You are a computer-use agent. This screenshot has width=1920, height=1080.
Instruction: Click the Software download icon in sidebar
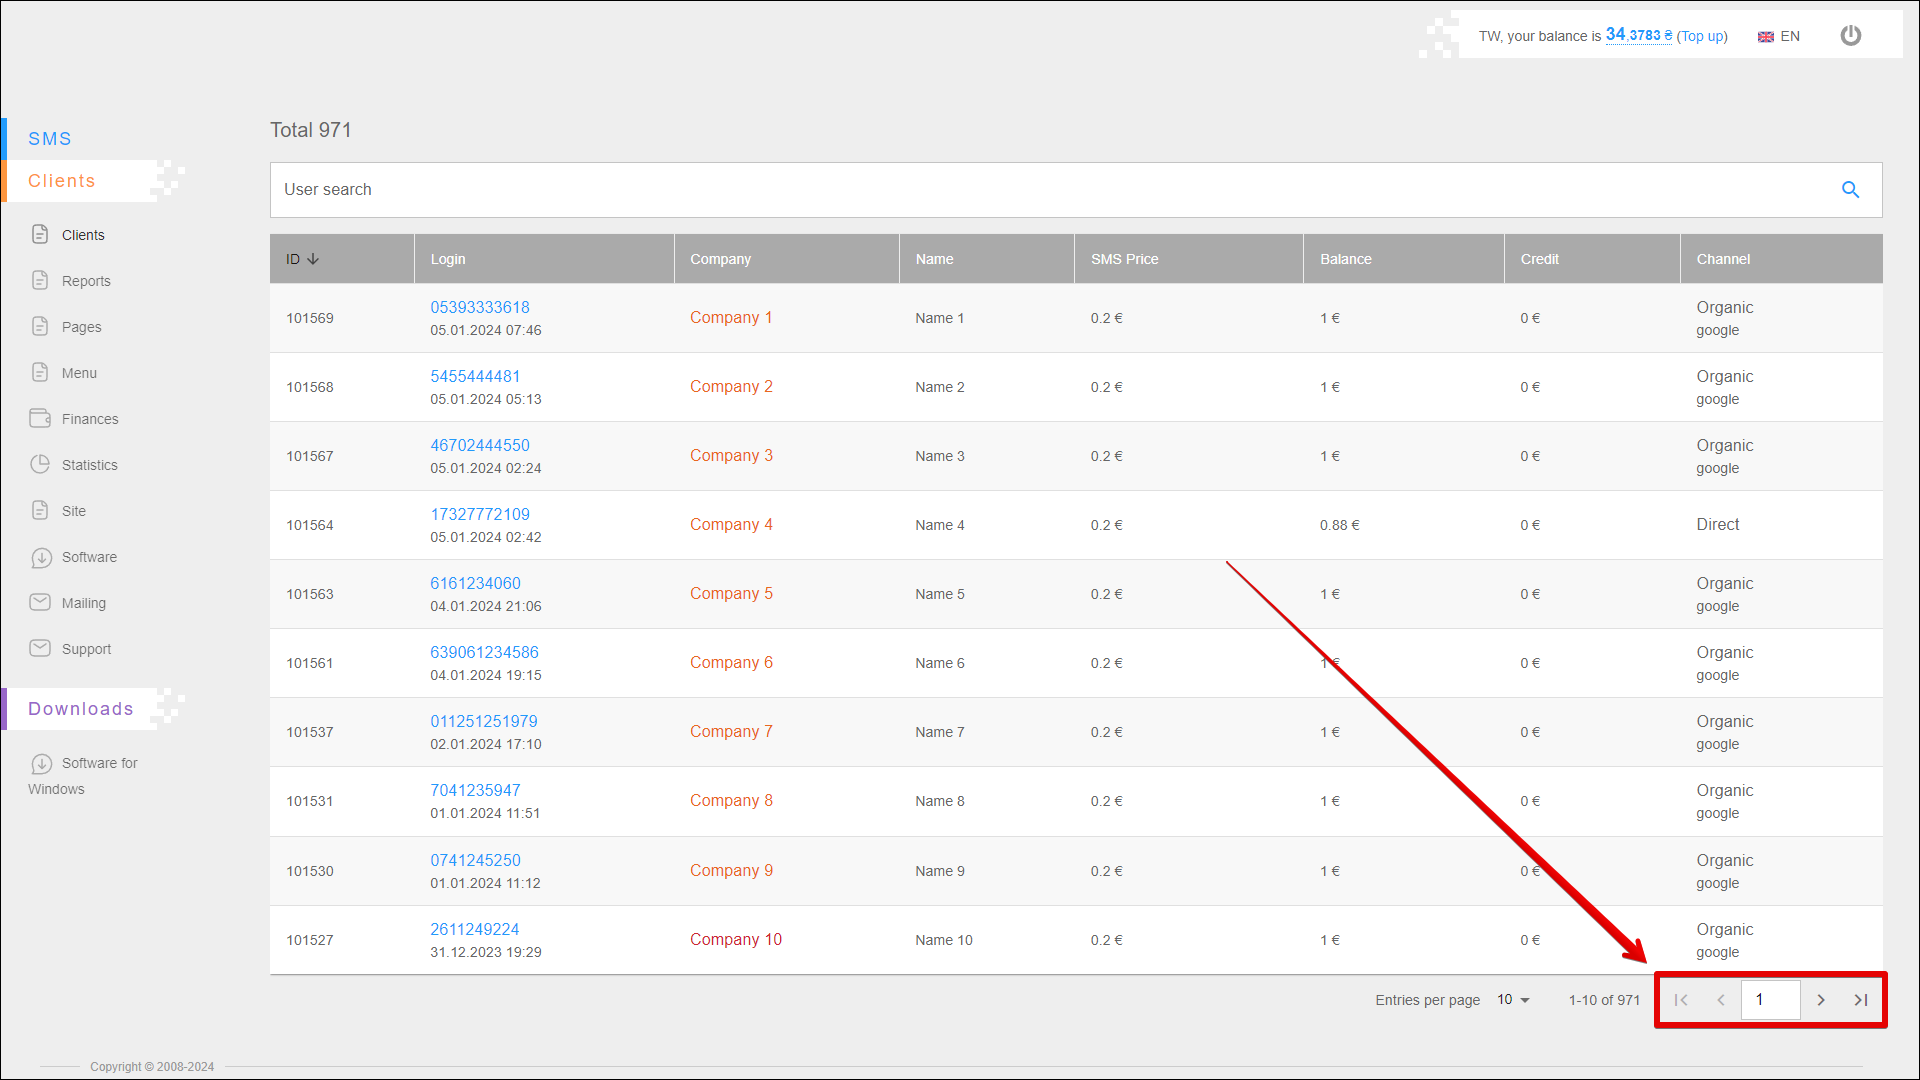(41, 558)
